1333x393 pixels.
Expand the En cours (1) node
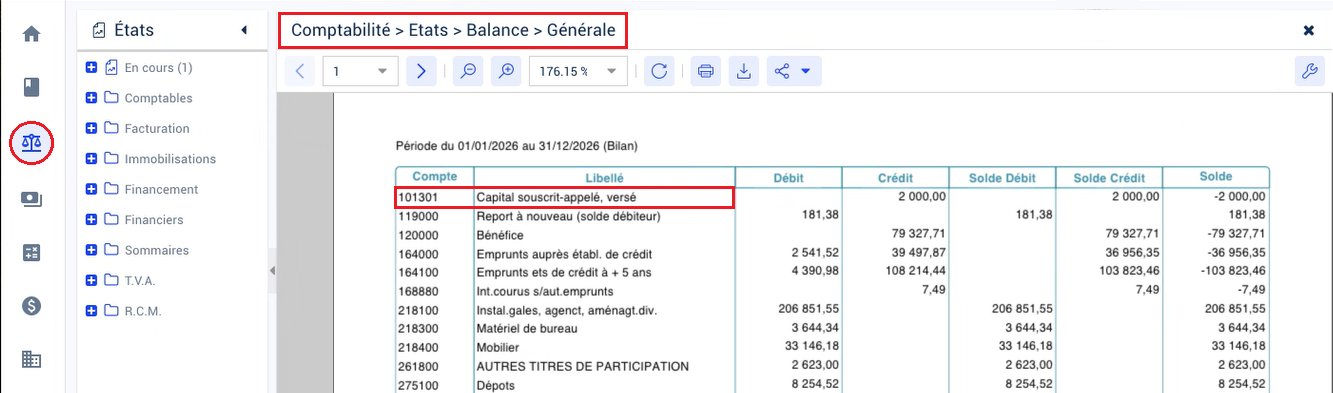click(92, 68)
